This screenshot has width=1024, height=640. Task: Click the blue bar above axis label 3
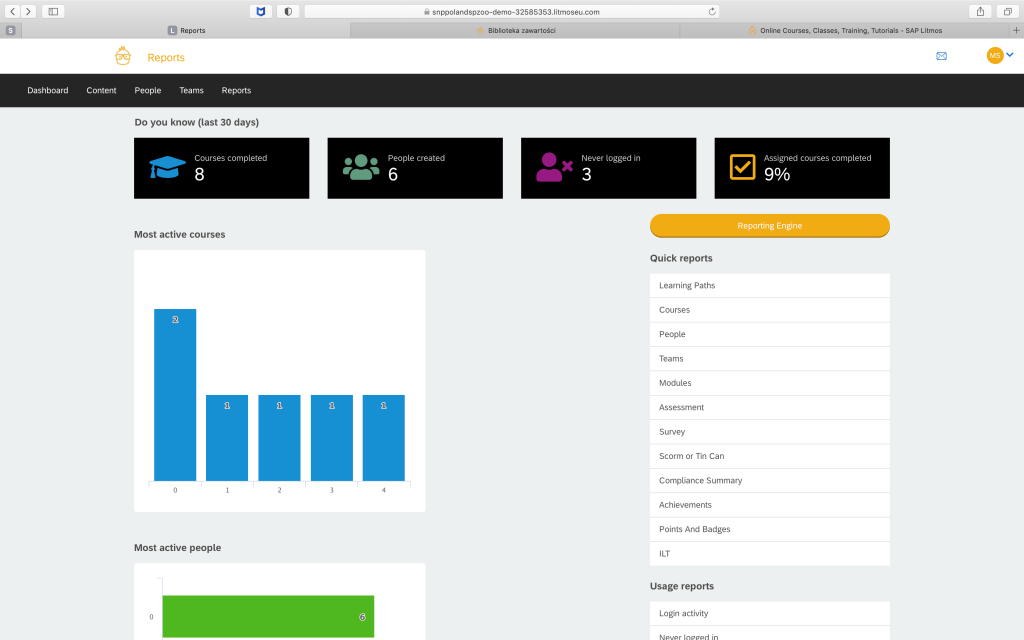pyautogui.click(x=332, y=438)
